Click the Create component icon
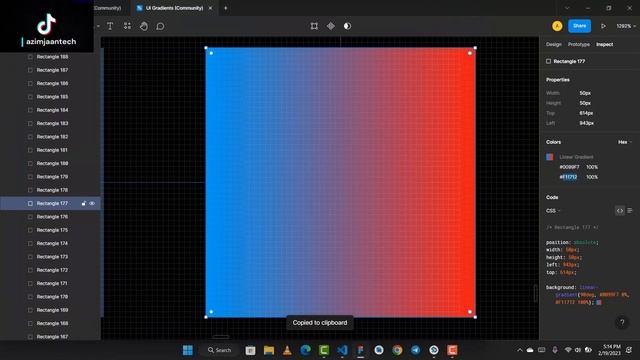Viewport: 640px width, 360px height. [x=331, y=26]
